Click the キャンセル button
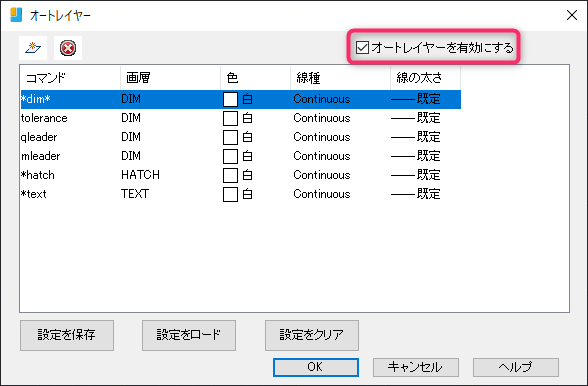Screen dimensions: 588x386 [x=416, y=367]
